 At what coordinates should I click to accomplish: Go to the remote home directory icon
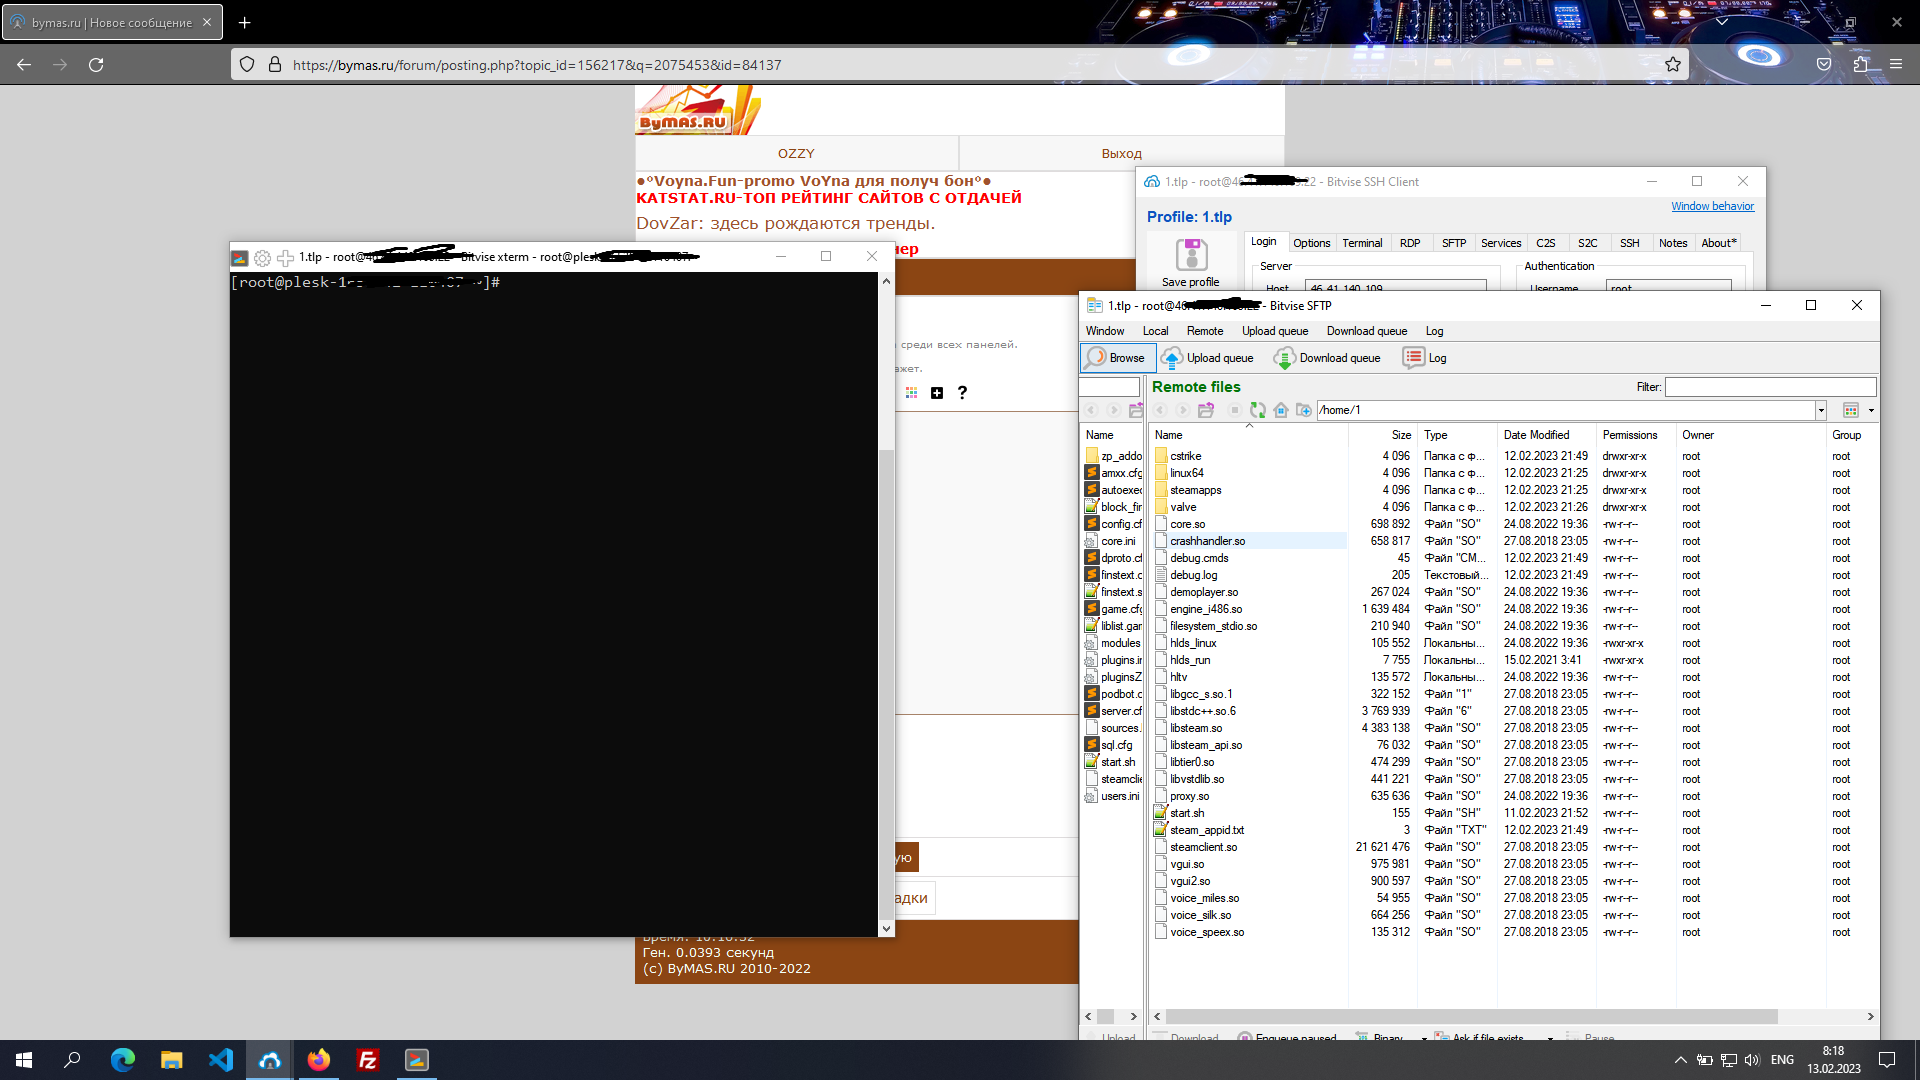point(1281,410)
